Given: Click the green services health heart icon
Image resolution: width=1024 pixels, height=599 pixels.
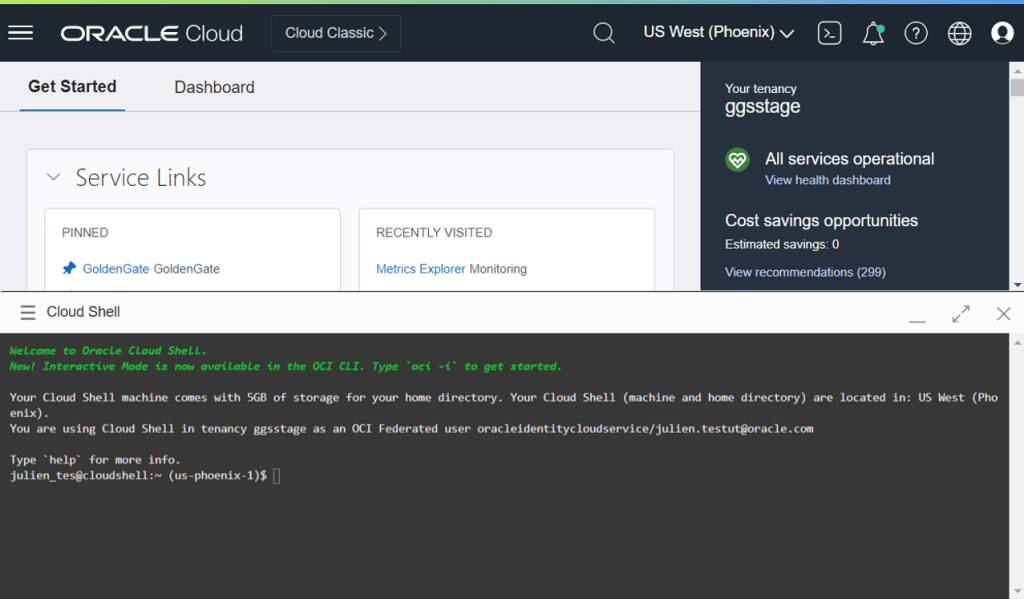Looking at the screenshot, I should pyautogui.click(x=737, y=159).
